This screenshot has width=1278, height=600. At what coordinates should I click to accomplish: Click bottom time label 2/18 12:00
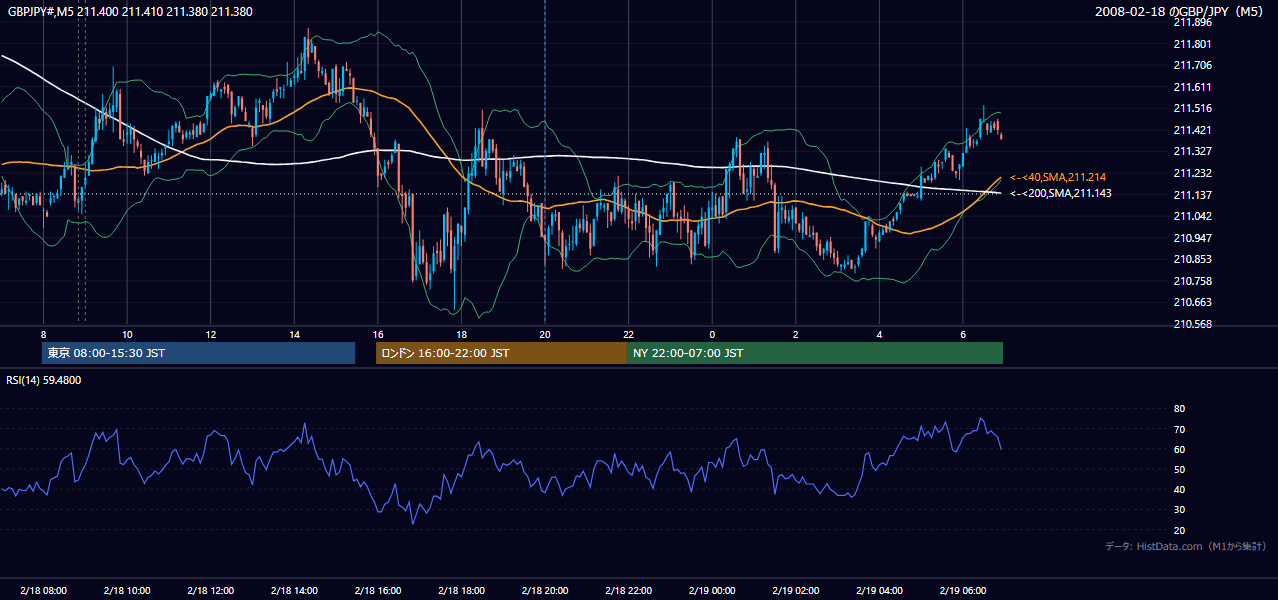[210, 591]
